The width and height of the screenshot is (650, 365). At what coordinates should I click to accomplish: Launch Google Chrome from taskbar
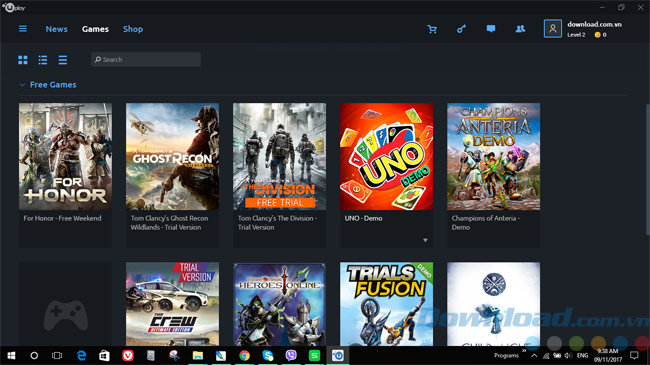point(245,355)
